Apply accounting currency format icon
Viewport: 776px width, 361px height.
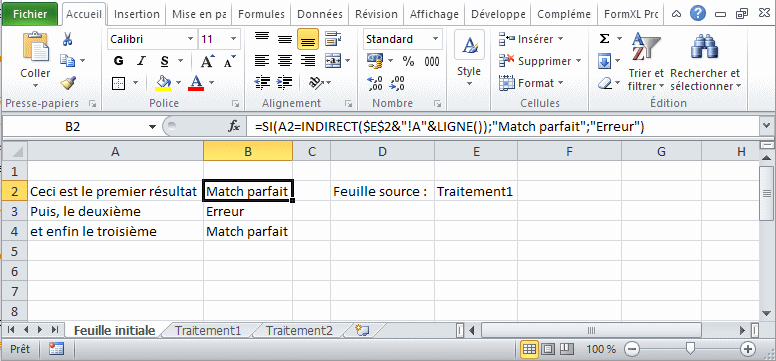[375, 61]
